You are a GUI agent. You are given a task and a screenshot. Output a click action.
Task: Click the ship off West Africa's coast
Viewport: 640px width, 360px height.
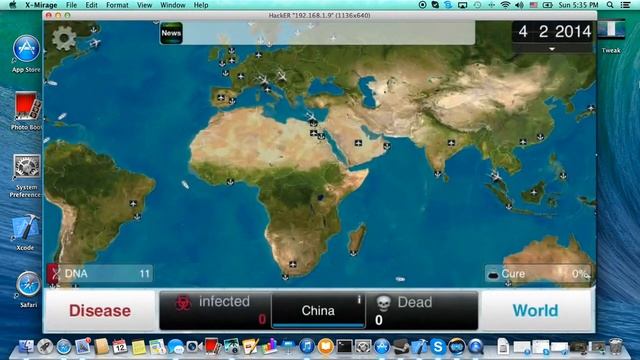coord(185,185)
